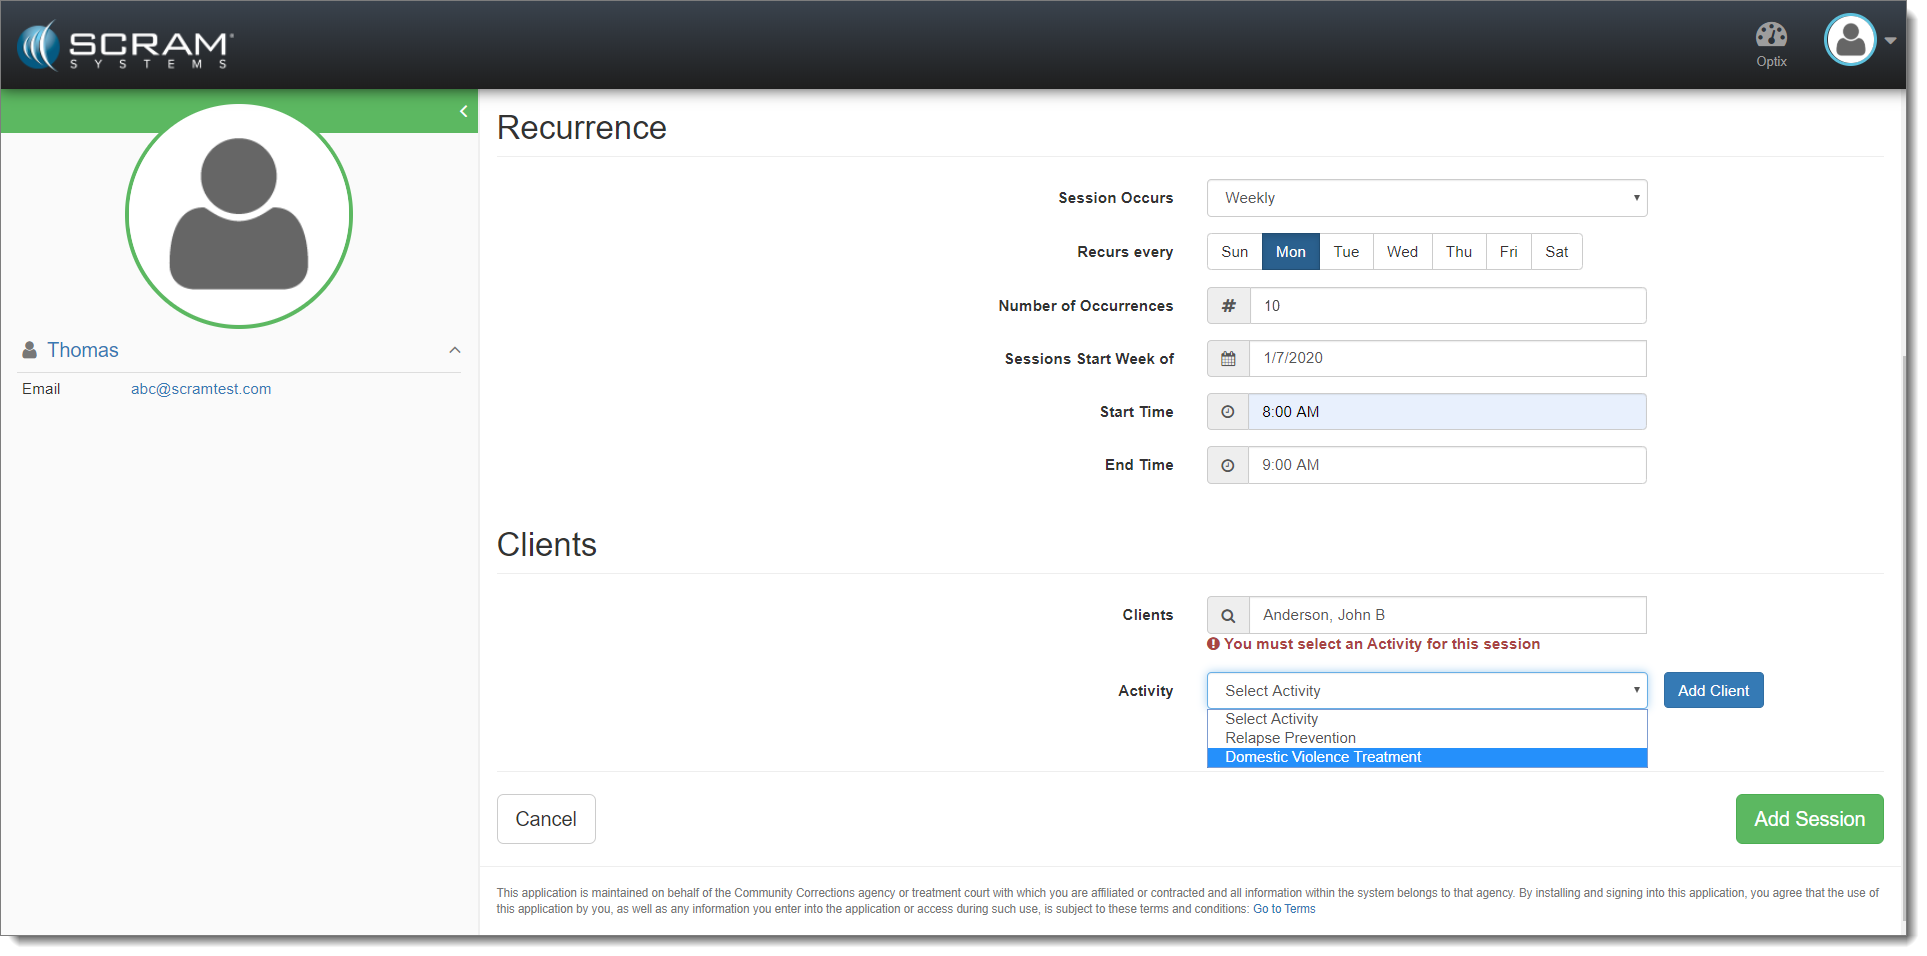This screenshot has width=1927, height=956.
Task: Follow the Go to Terms link
Action: click(1284, 909)
